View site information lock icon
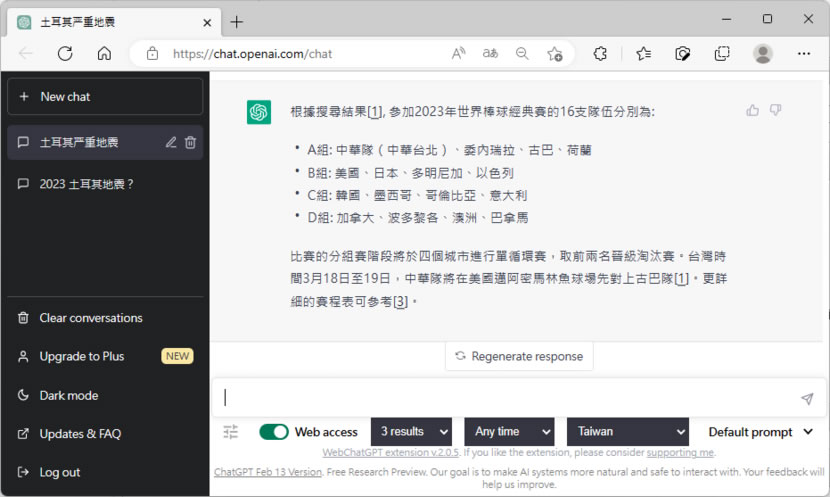Screen dimensions: 830x497 point(152,53)
